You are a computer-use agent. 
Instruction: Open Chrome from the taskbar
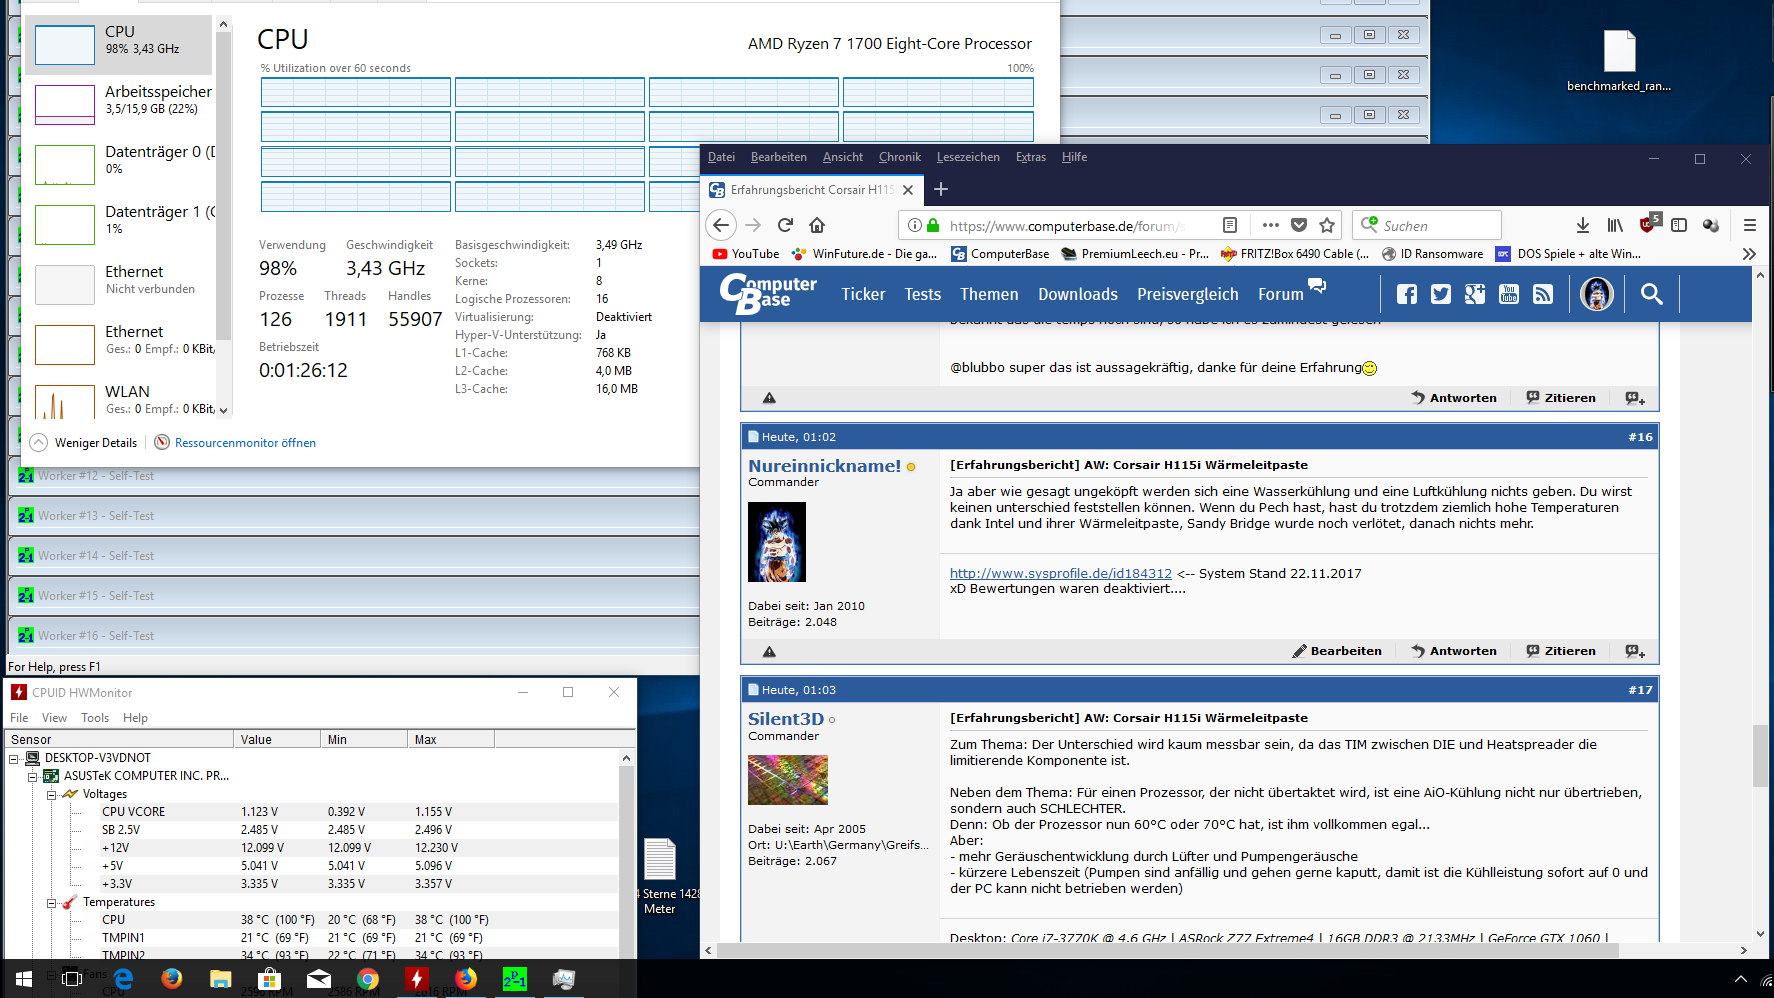point(368,979)
